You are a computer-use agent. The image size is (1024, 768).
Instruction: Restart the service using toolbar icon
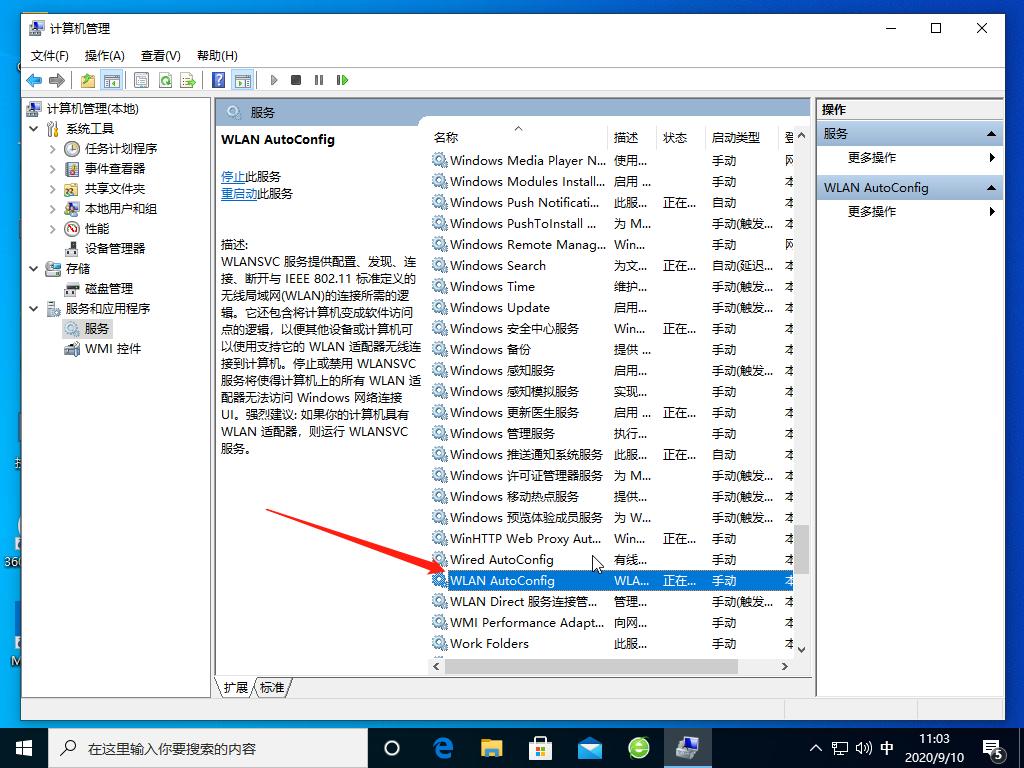coord(342,80)
